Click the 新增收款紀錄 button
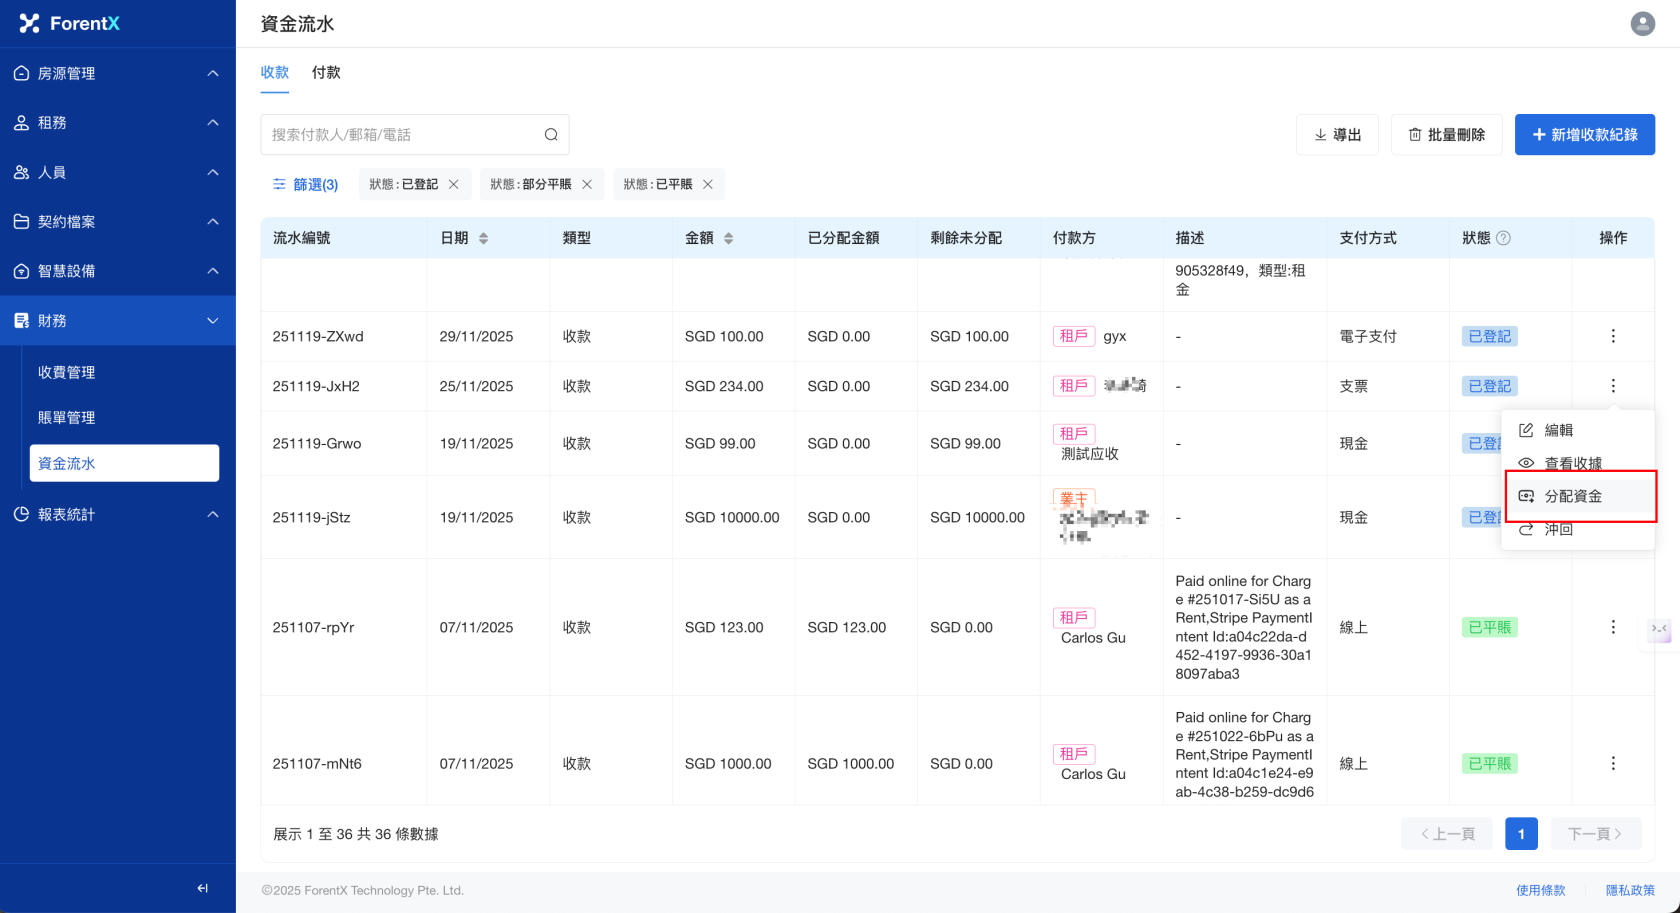Screen dimensions: 1680x913 pyautogui.click(x=1584, y=135)
